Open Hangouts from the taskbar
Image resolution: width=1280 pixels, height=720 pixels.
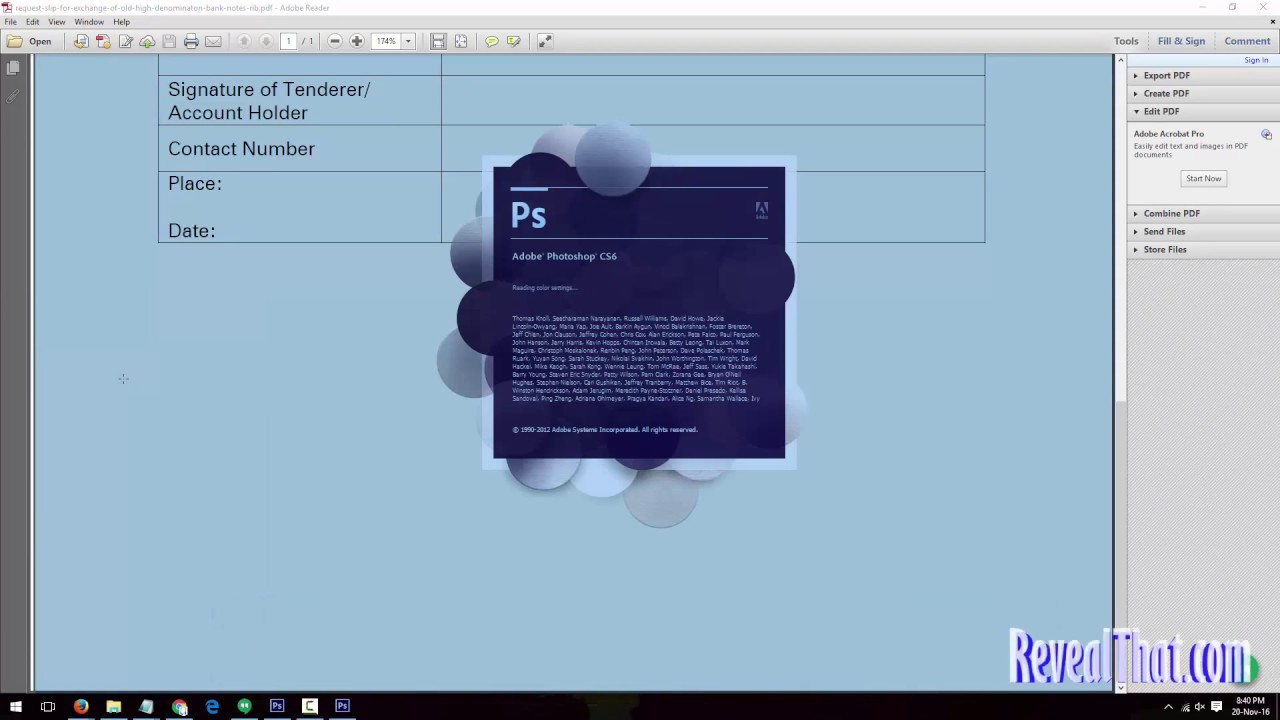(x=244, y=706)
